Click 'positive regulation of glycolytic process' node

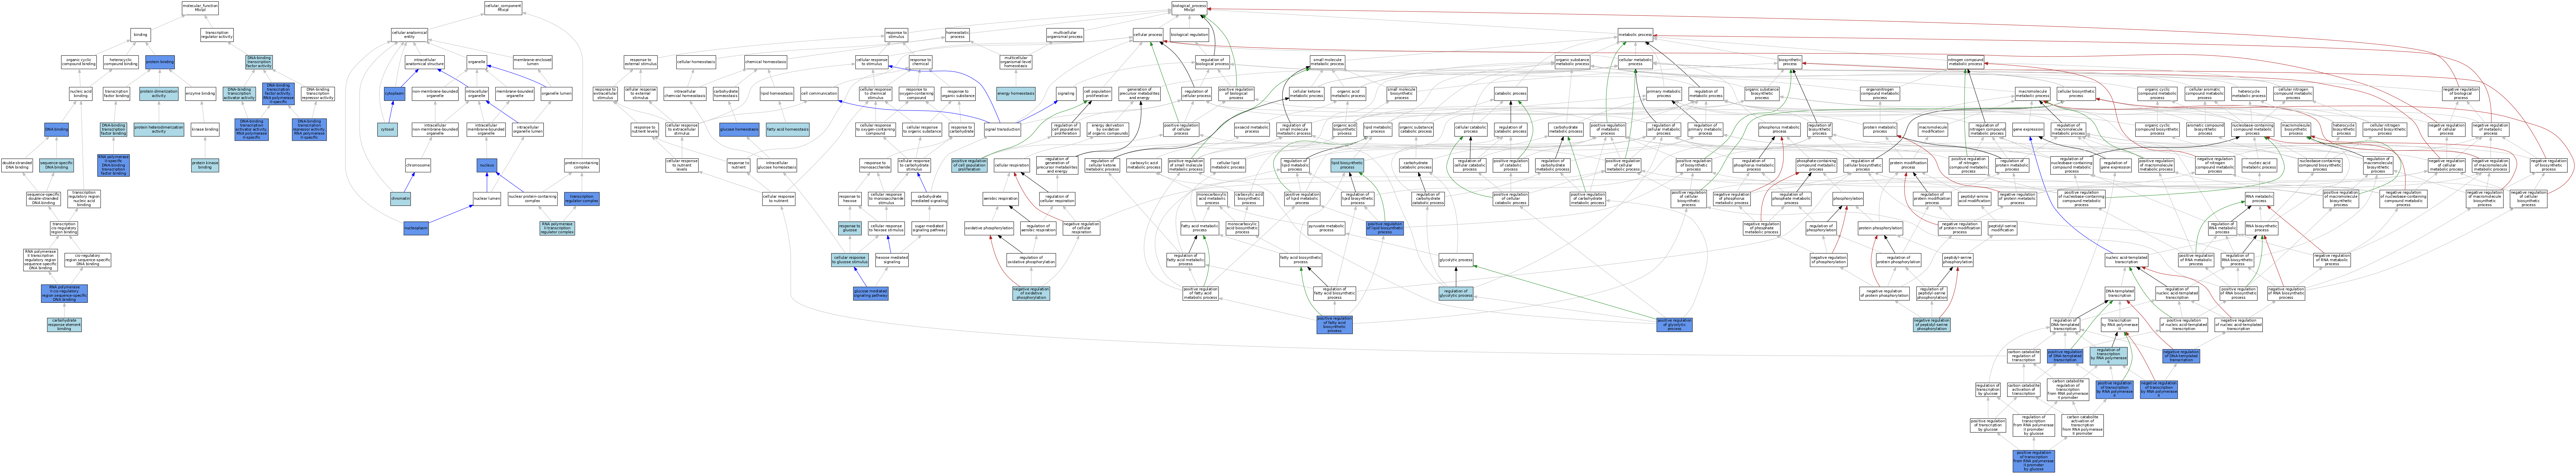(1675, 325)
